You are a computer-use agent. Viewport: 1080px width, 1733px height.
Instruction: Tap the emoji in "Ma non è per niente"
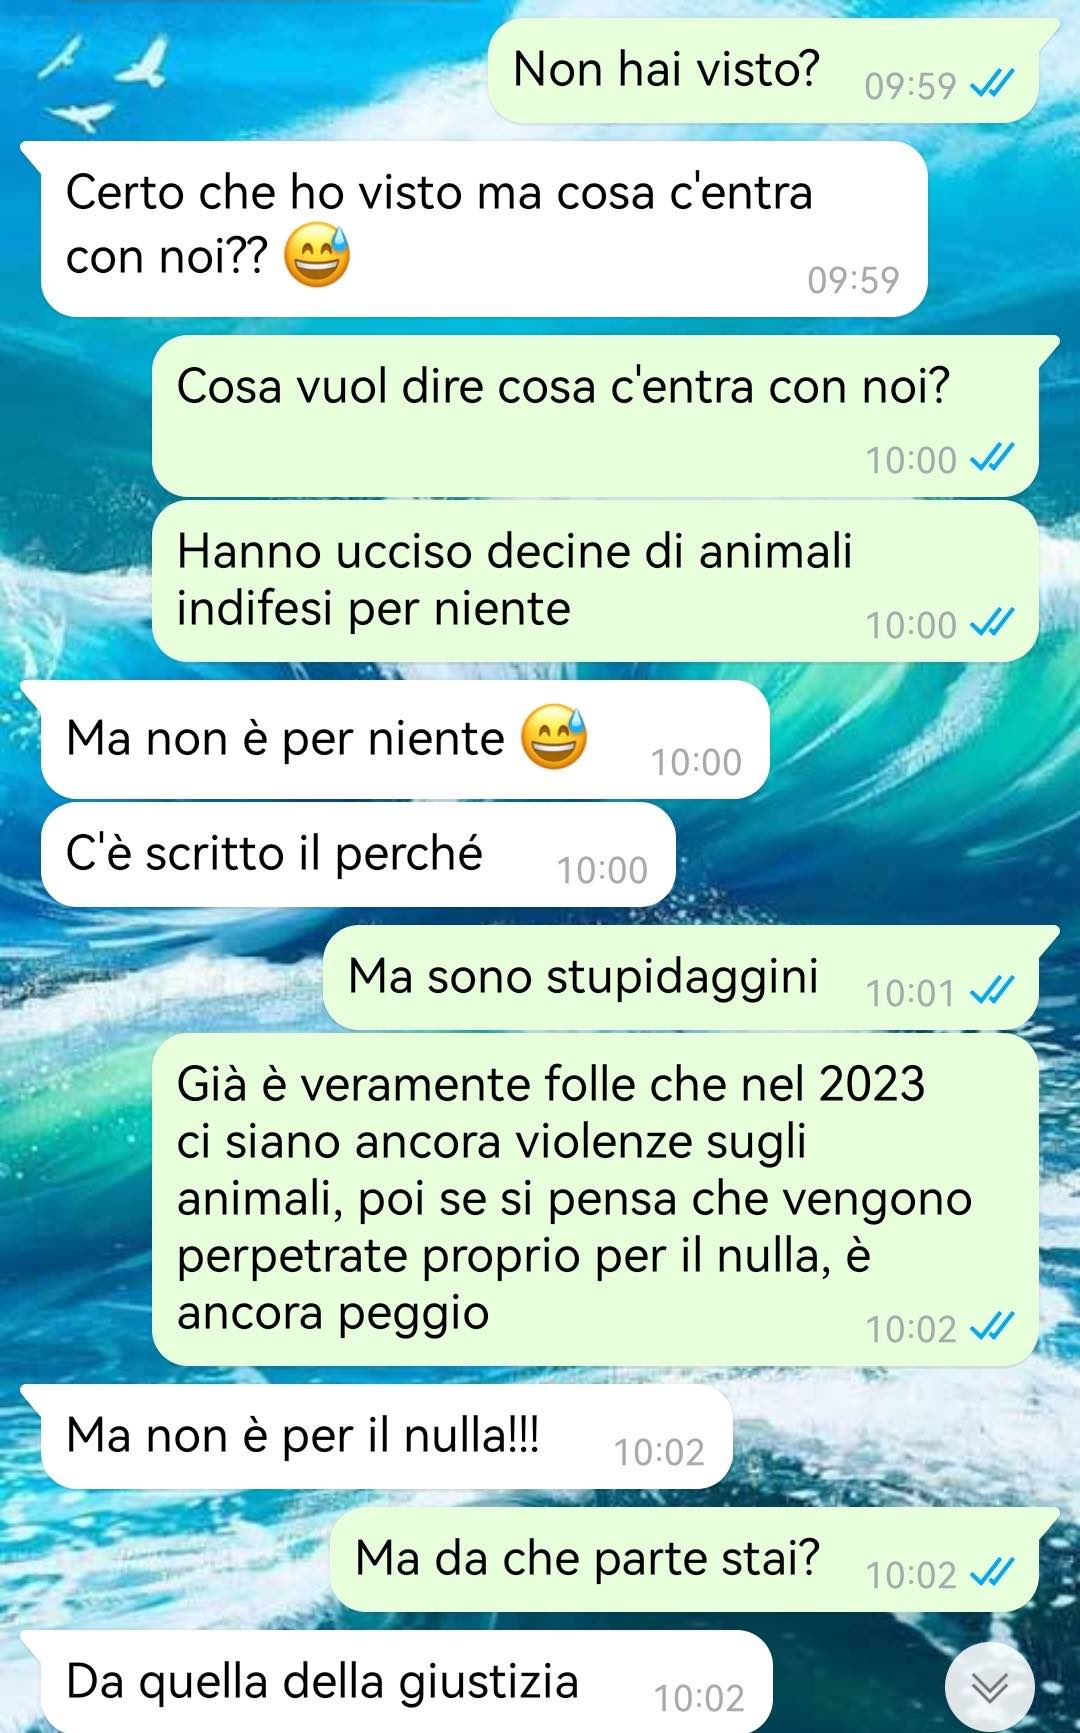(x=554, y=737)
